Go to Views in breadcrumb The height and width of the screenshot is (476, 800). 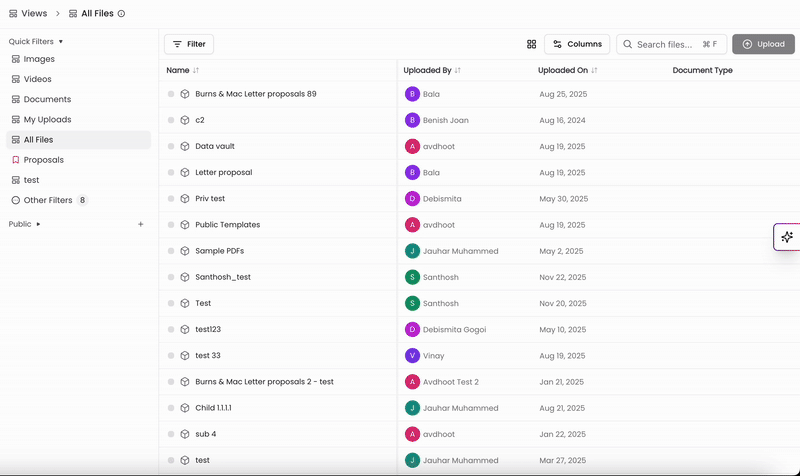click(34, 14)
